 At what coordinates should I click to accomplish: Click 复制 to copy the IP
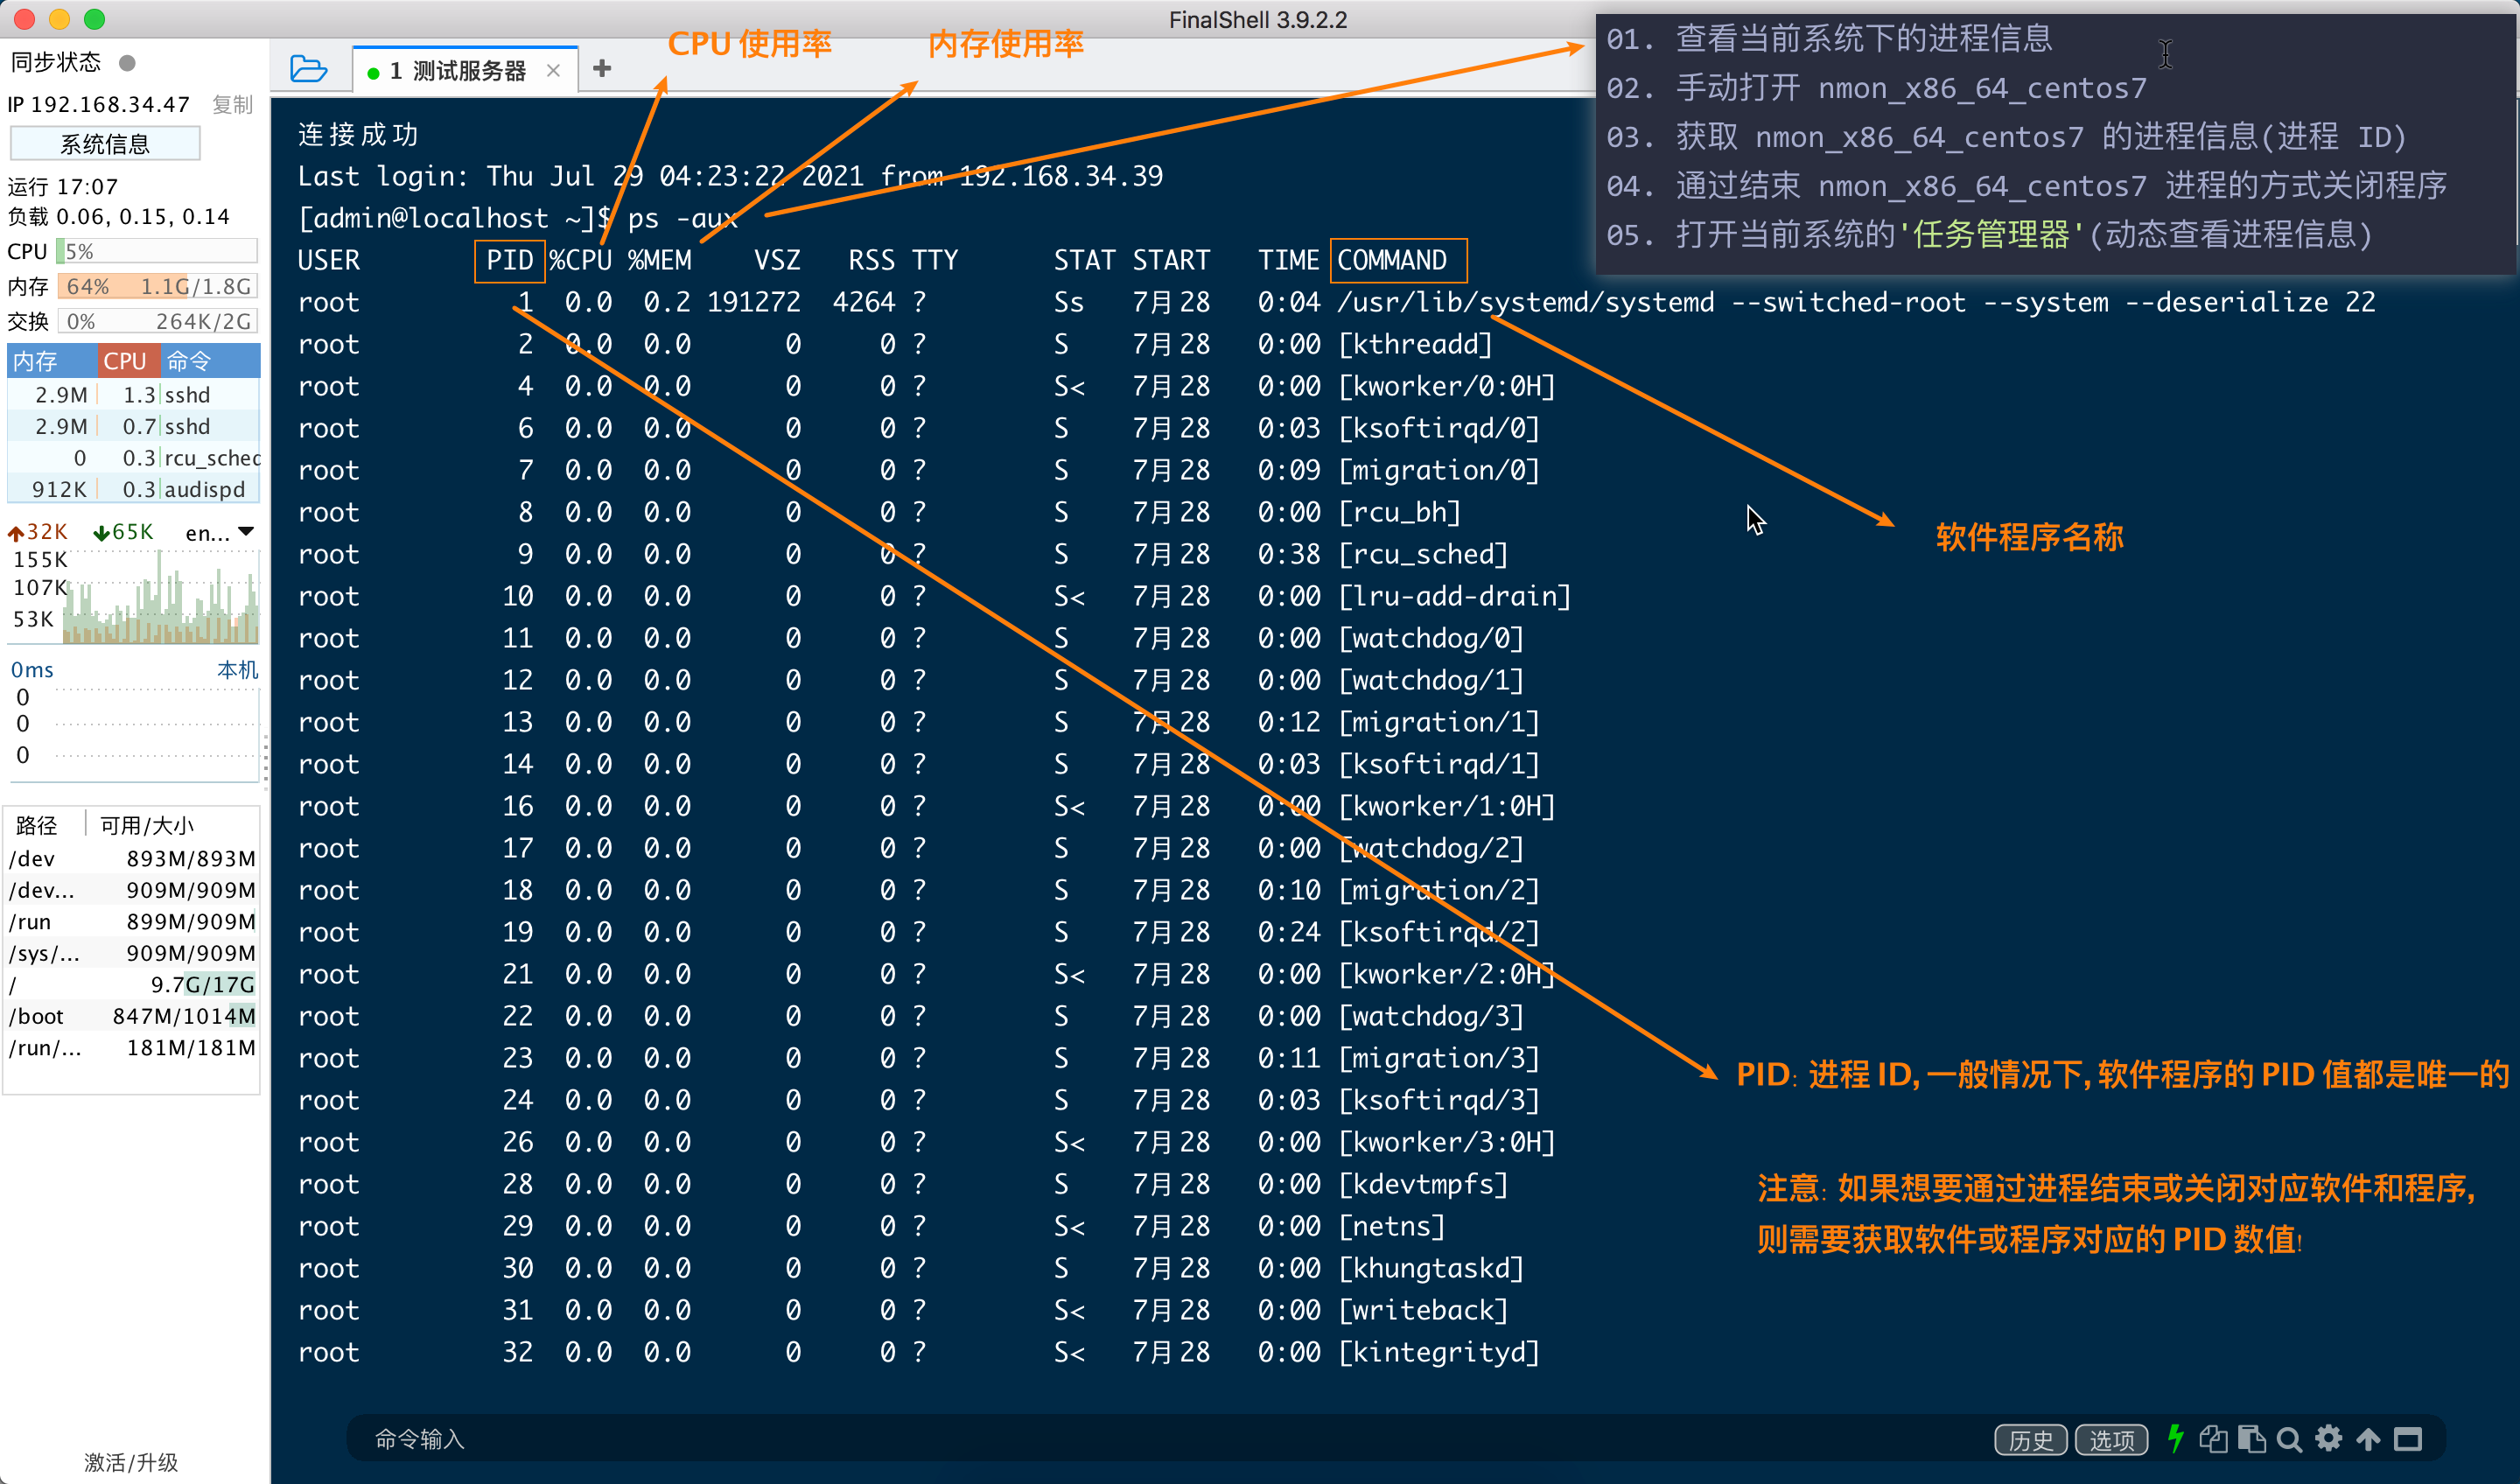pos(232,105)
